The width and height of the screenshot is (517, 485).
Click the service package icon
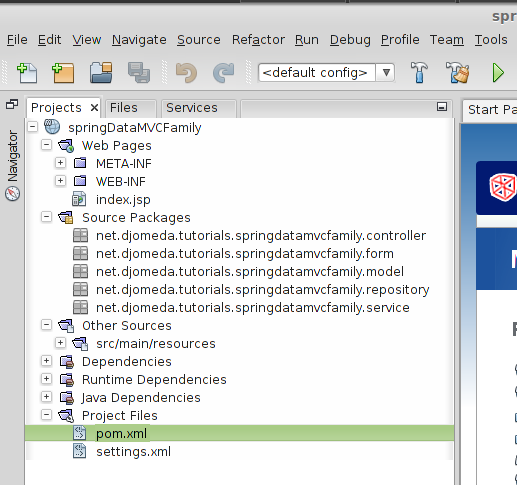80,307
